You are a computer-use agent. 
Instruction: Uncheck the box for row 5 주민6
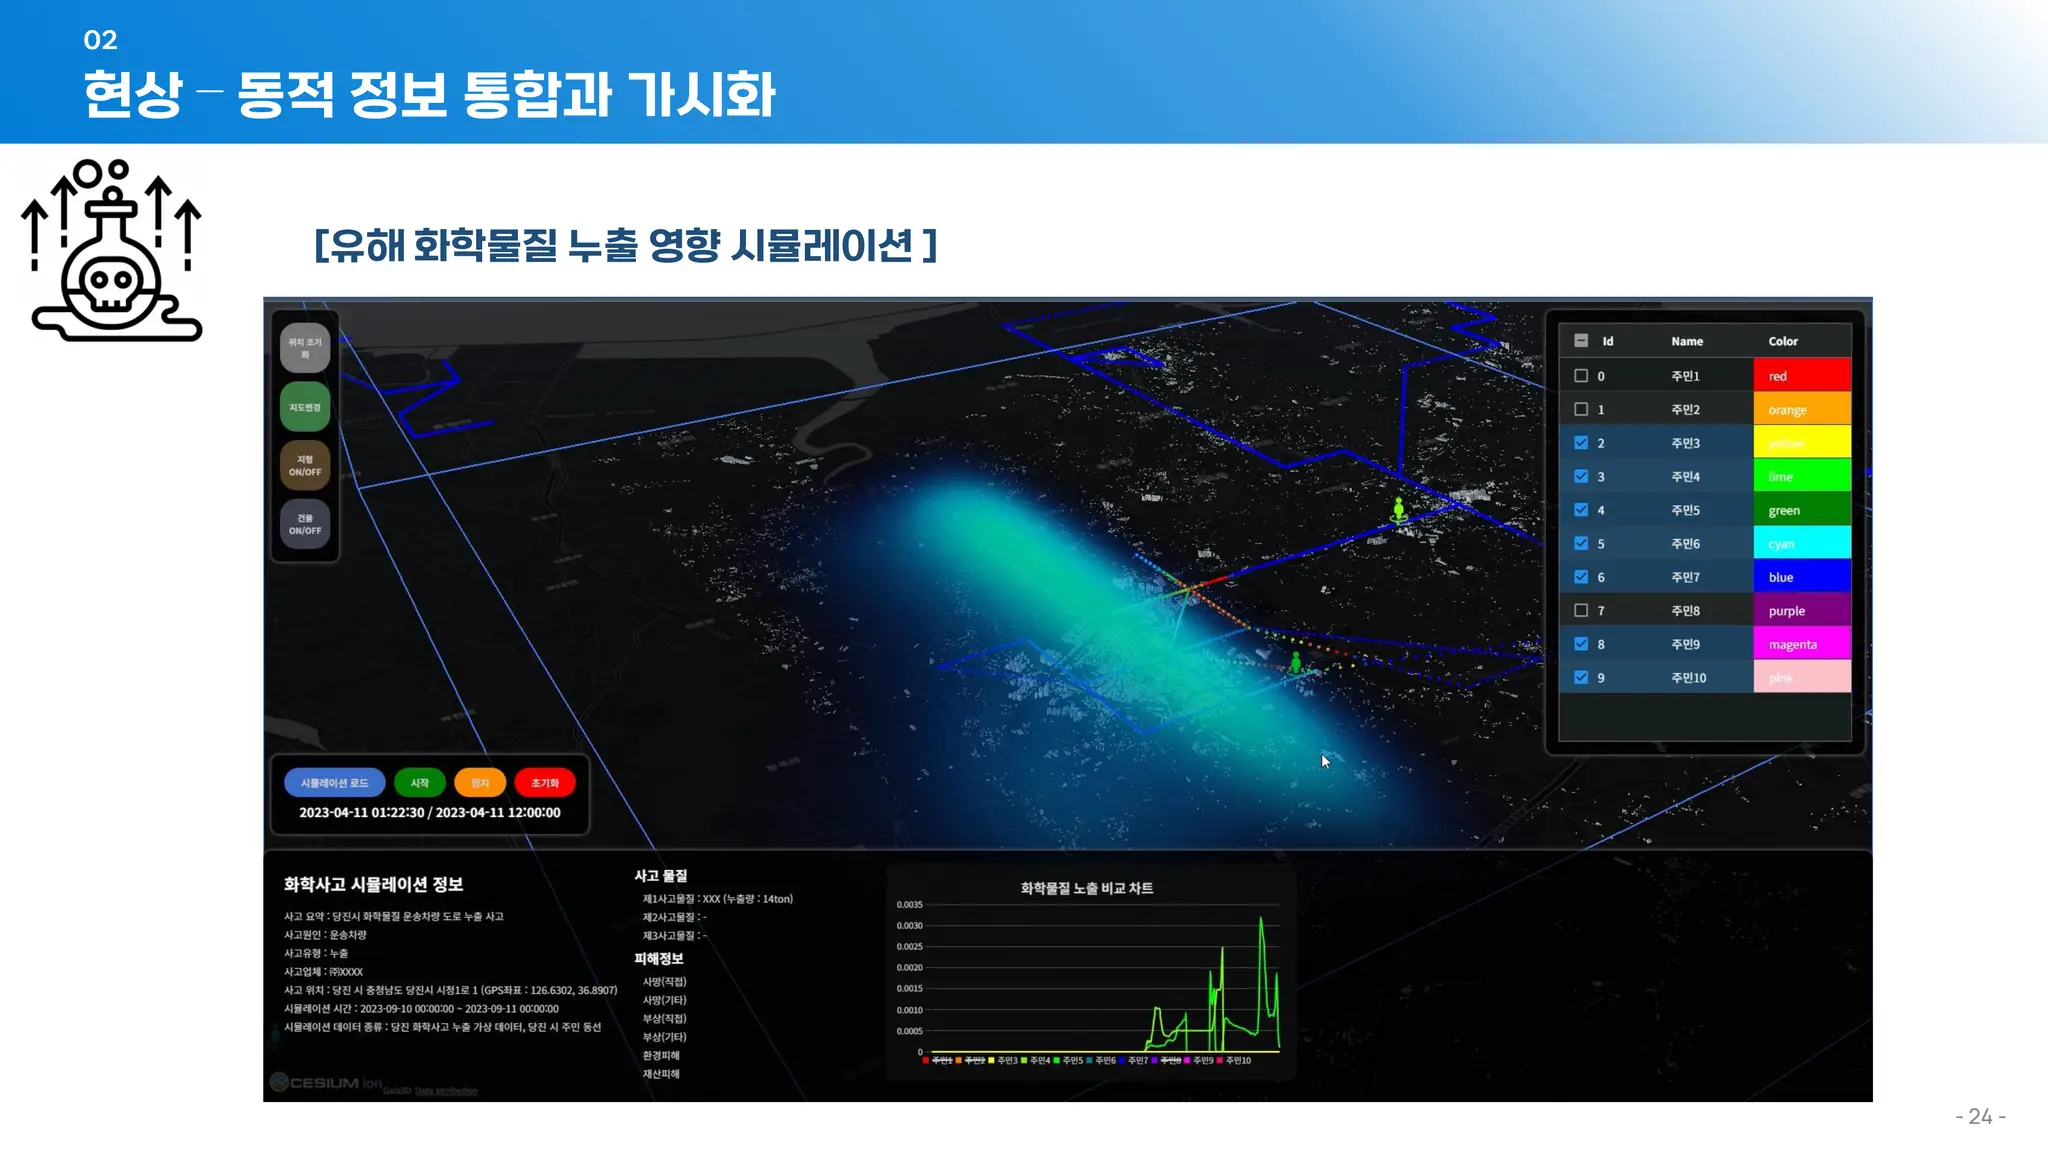pyautogui.click(x=1581, y=543)
